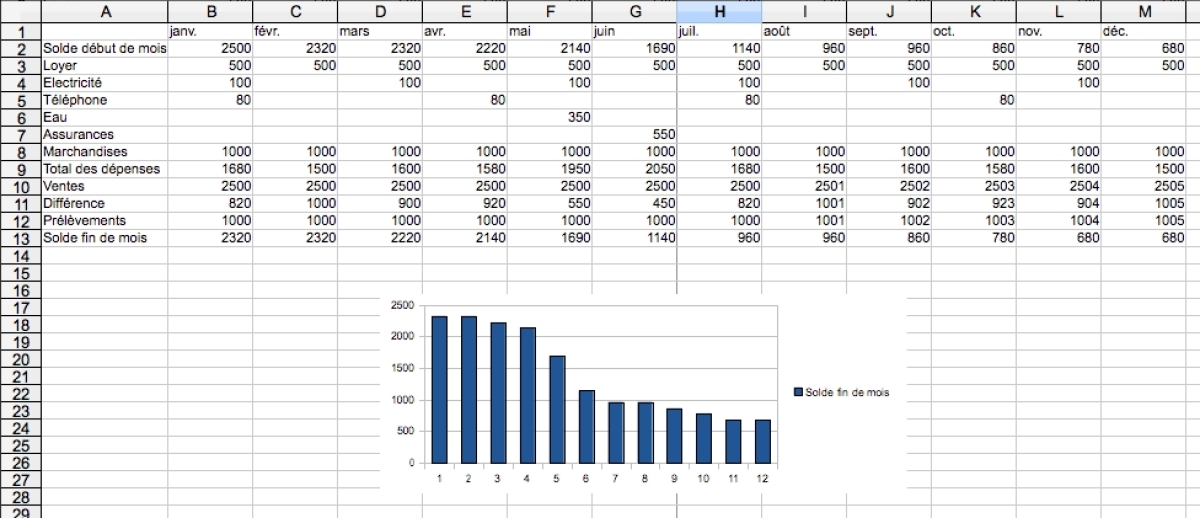Select the 'Marchandises' label cell
The width and height of the screenshot is (1200, 518).
(104, 151)
